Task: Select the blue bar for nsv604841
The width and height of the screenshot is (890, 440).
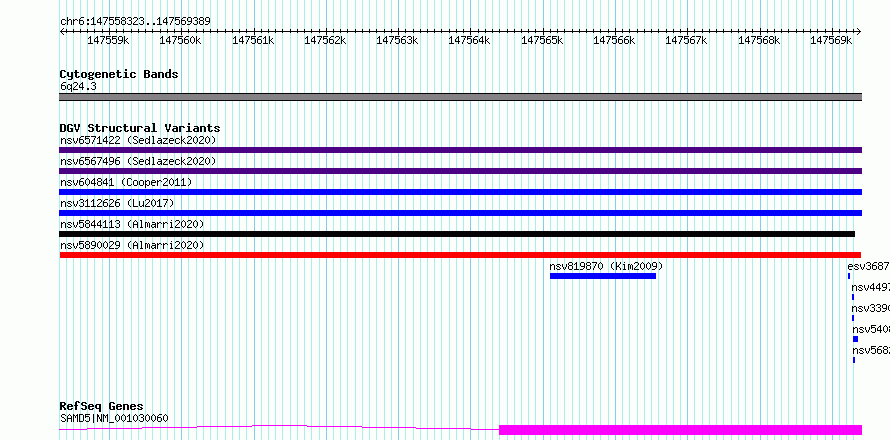Action: (x=460, y=192)
